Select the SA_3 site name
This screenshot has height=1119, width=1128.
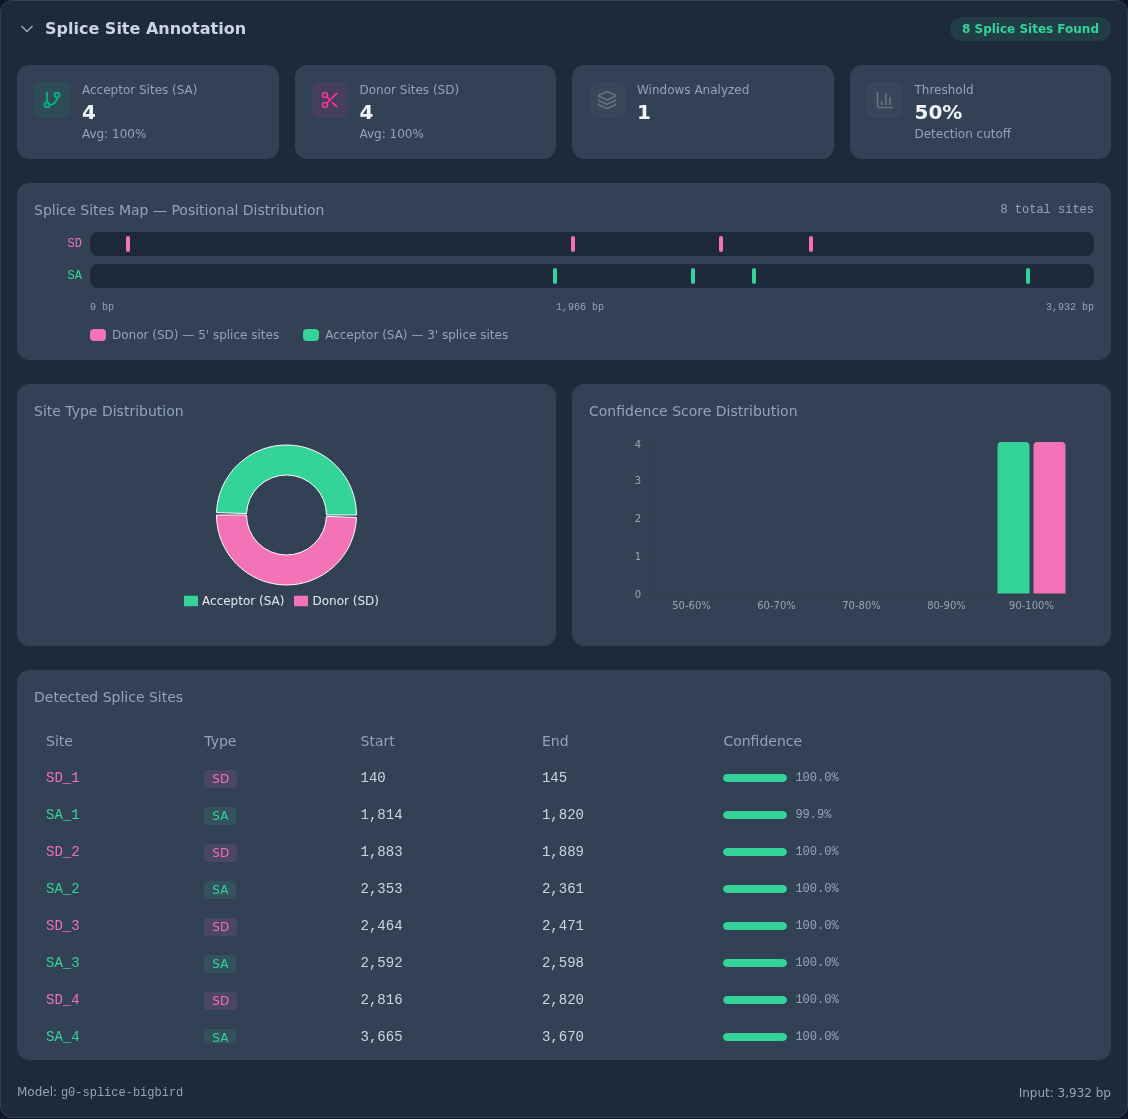tap(63, 963)
